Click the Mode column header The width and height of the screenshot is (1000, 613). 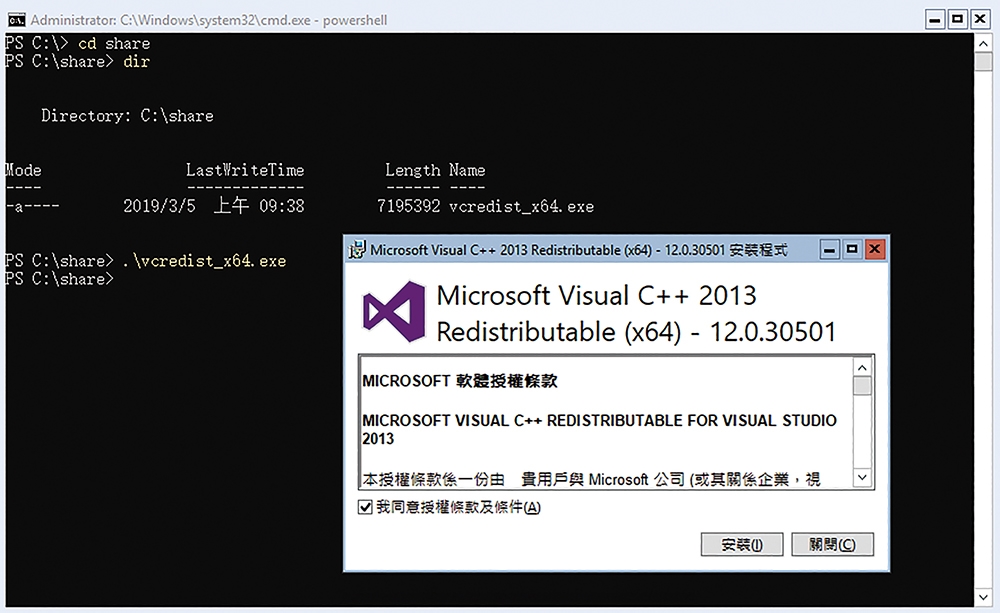[x=23, y=170]
